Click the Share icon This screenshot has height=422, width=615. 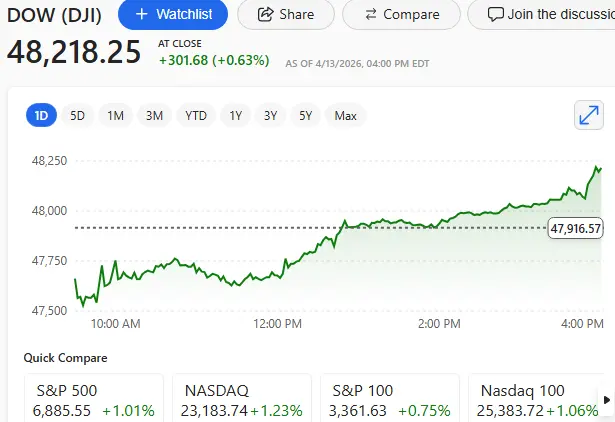pyautogui.click(x=265, y=15)
